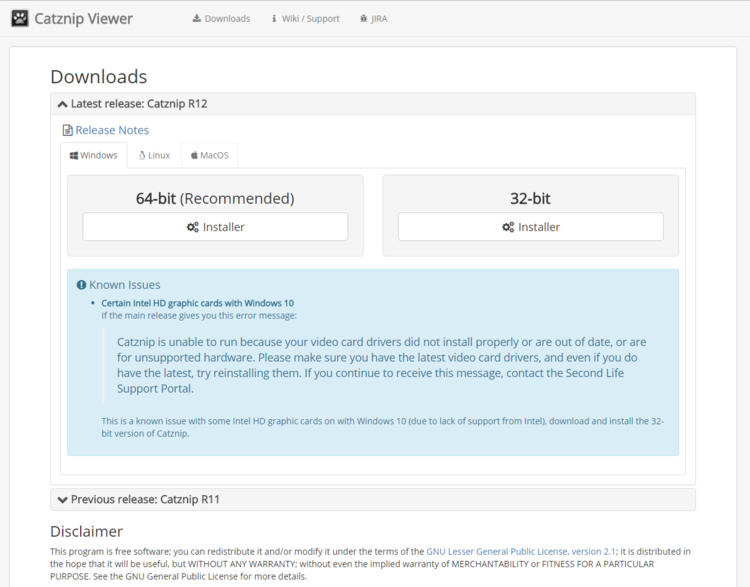The height and width of the screenshot is (587, 750).
Task: Select the Windows tab
Action: tap(94, 155)
